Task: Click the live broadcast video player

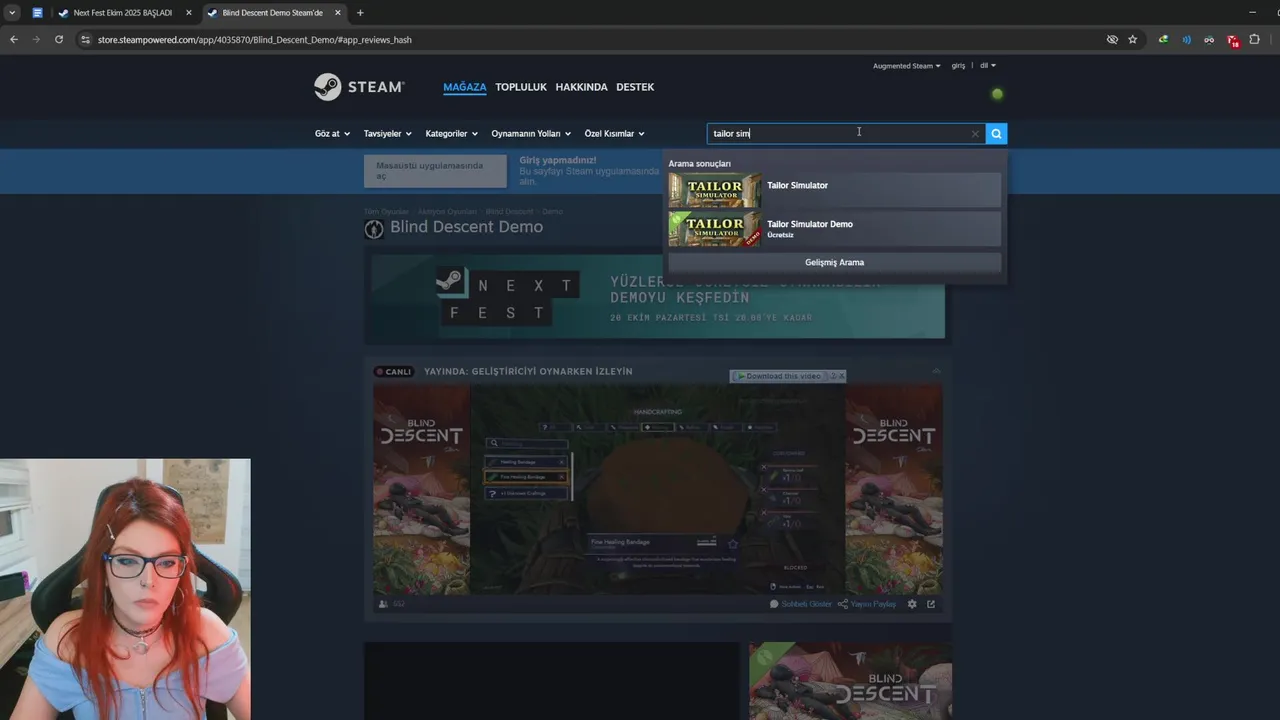Action: point(658,490)
